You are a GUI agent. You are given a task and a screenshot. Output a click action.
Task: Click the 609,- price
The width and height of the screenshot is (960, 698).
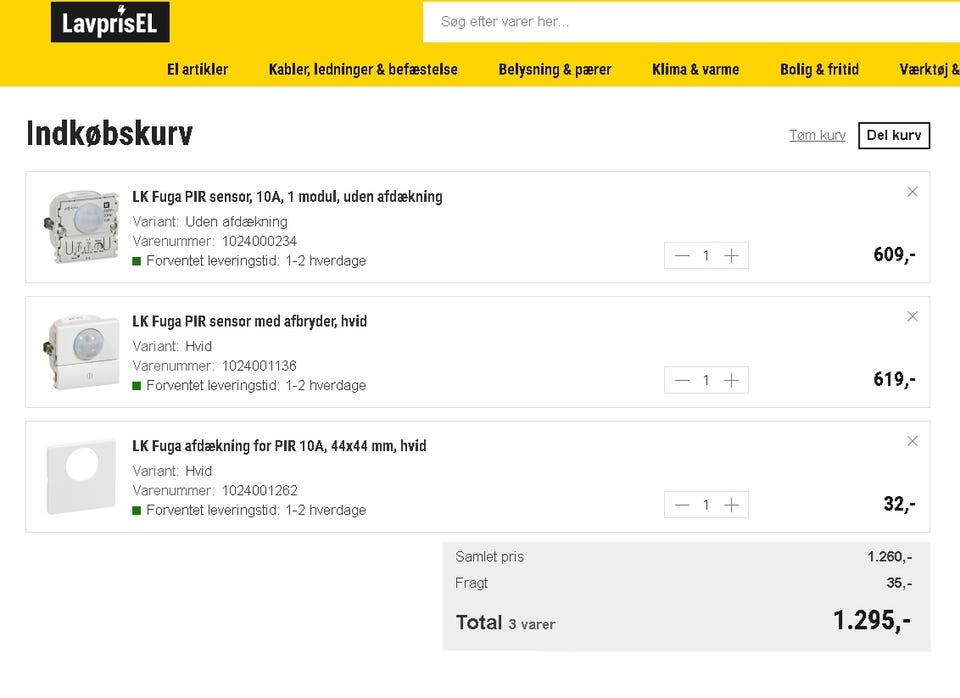click(894, 254)
